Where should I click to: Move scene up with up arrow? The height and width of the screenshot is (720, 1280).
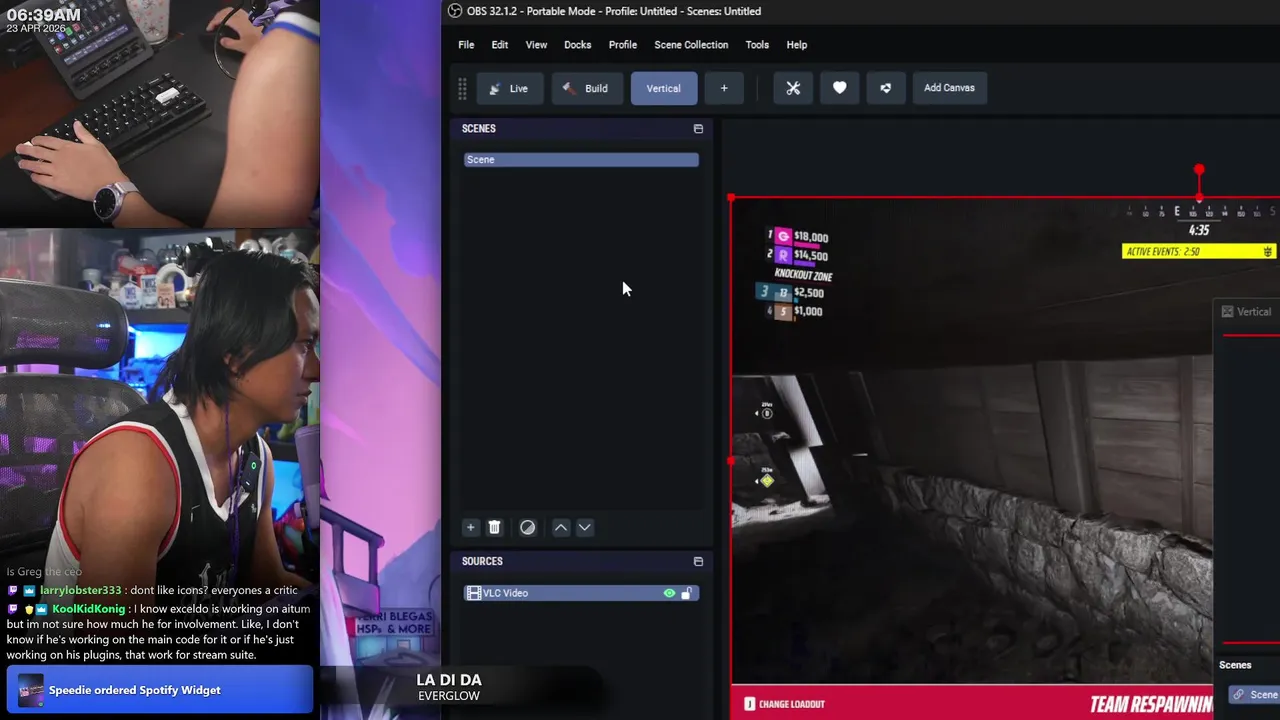point(561,527)
